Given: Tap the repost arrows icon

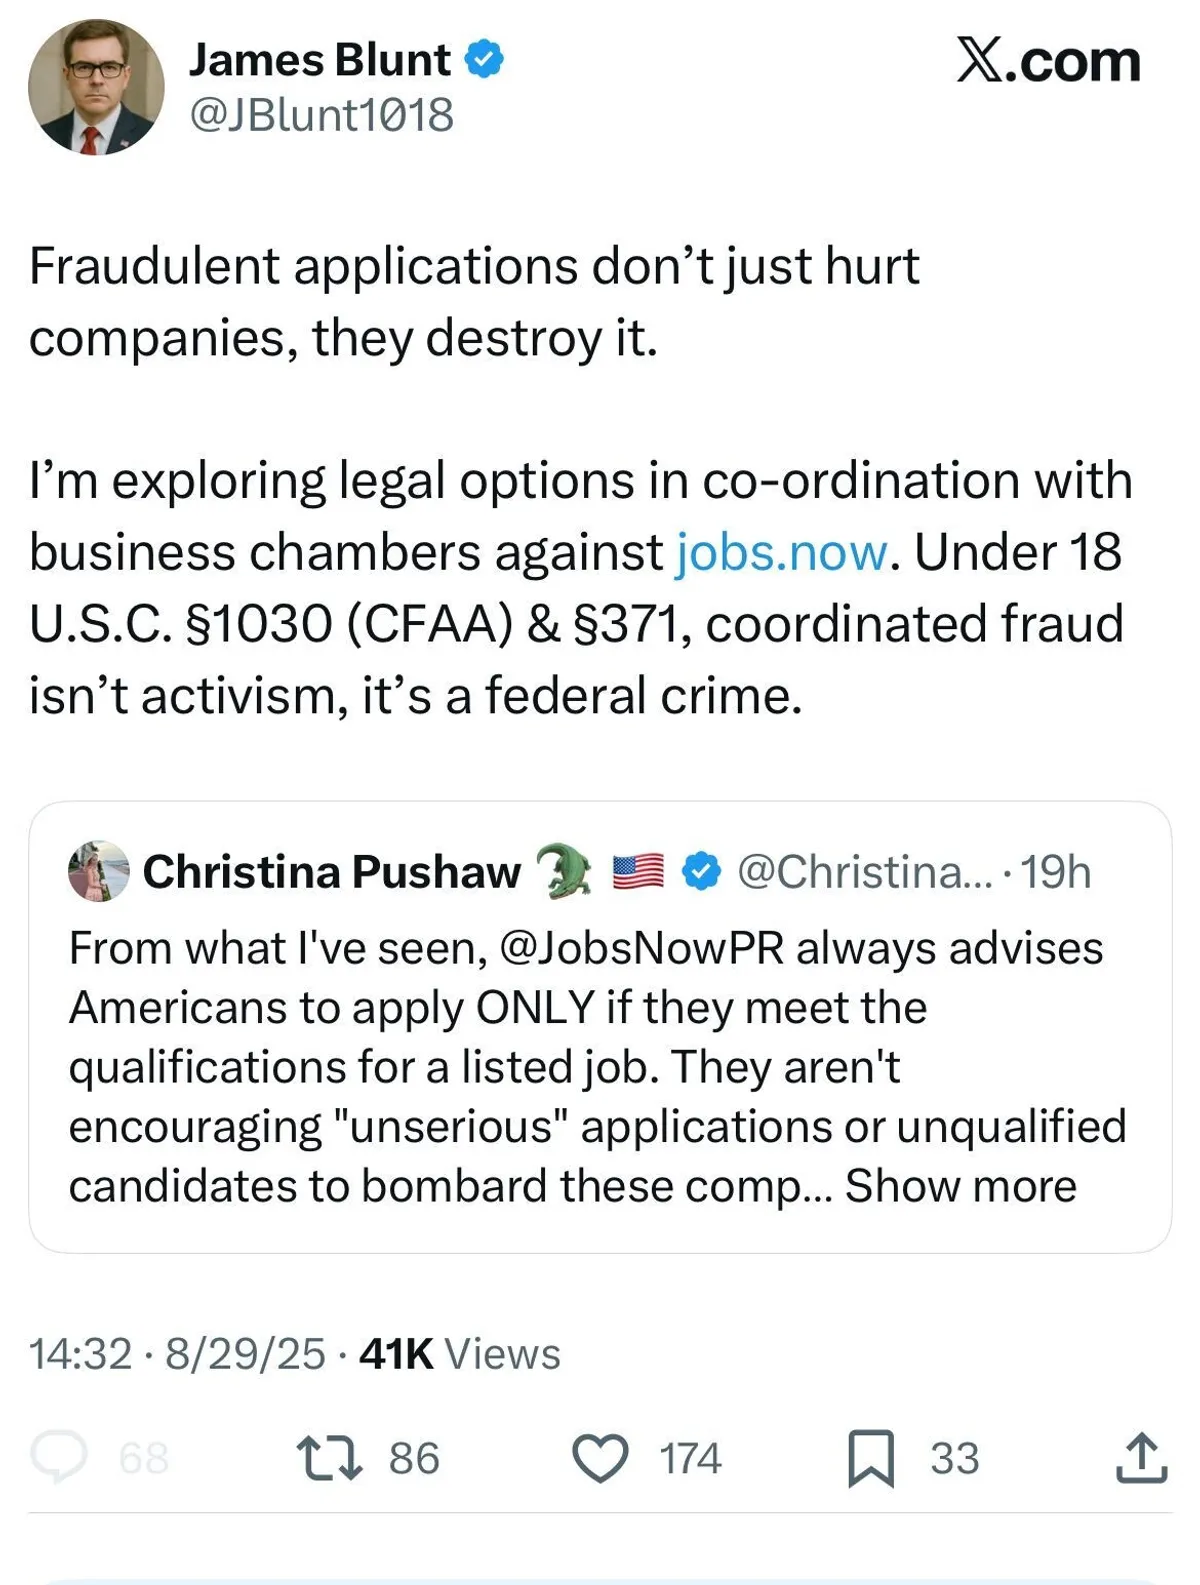Looking at the screenshot, I should [329, 1457].
